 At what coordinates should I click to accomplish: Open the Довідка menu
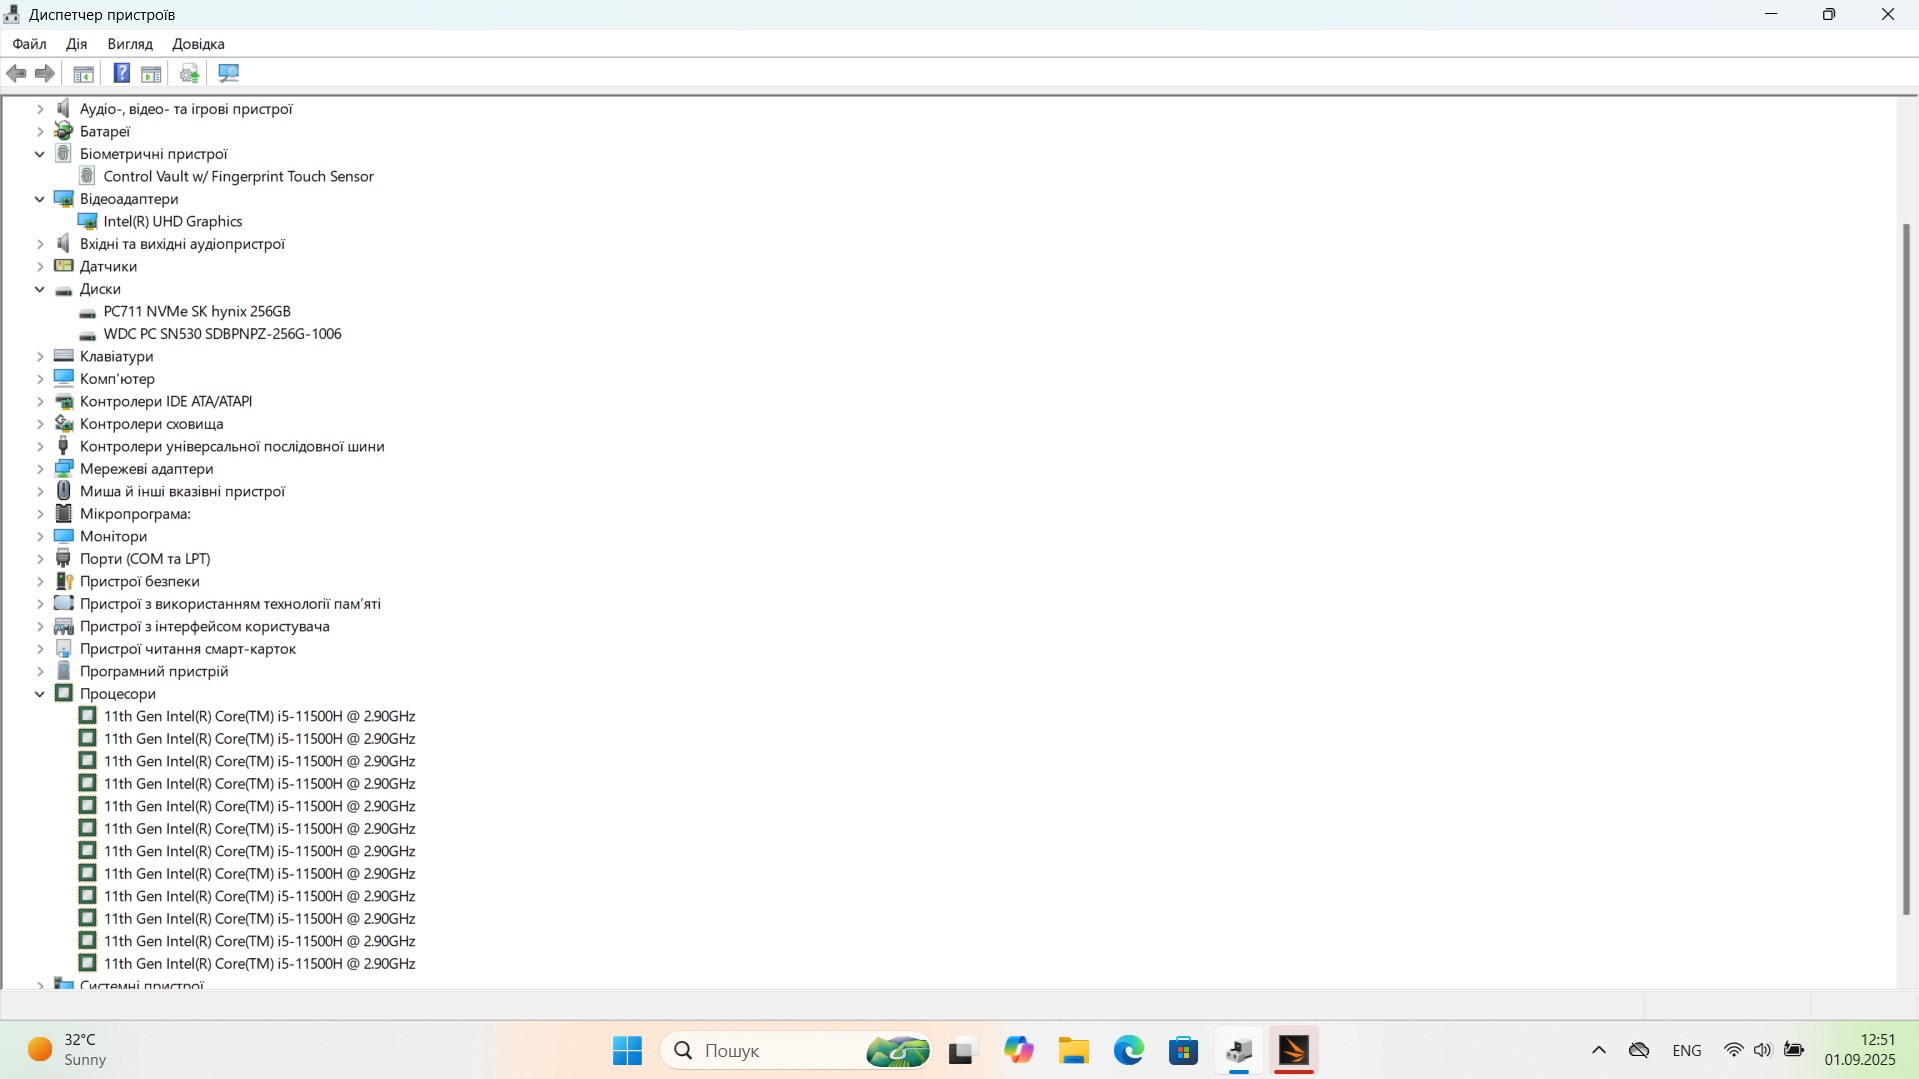click(x=198, y=44)
